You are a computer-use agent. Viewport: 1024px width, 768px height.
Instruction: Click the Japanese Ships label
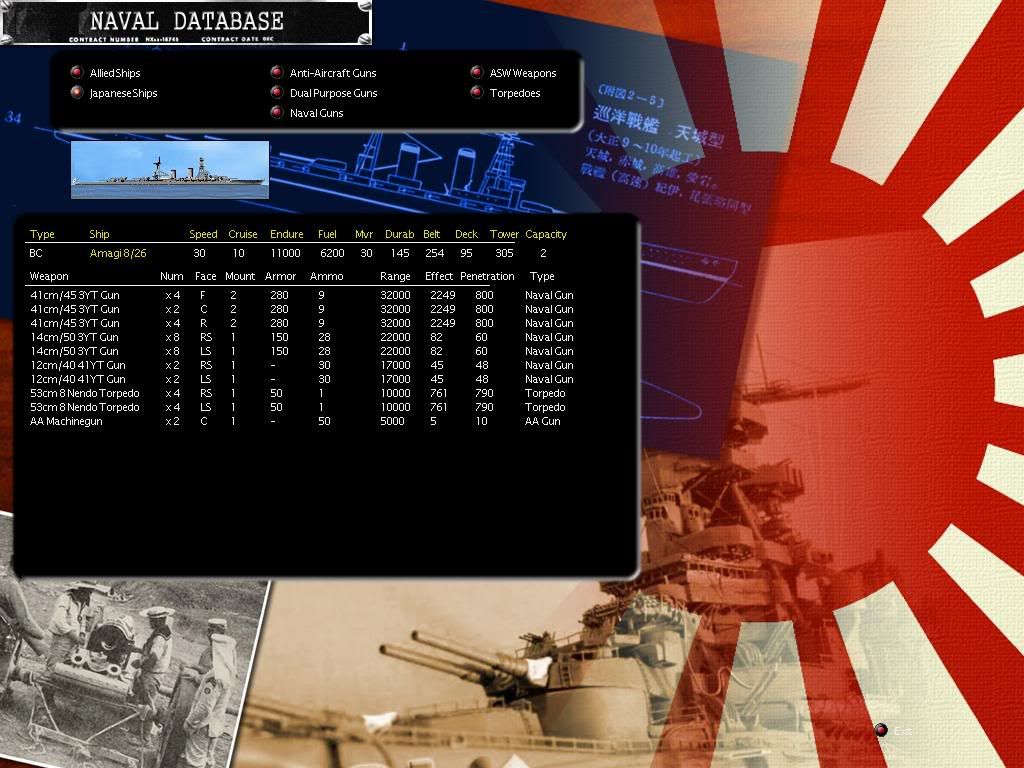123,93
